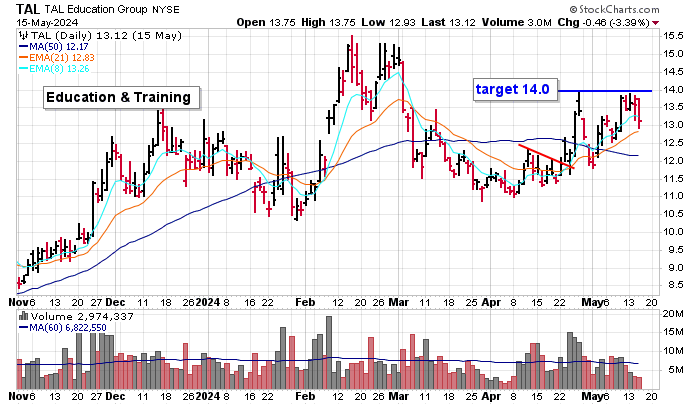Click '2024' on the volume panel date axis

208,396
